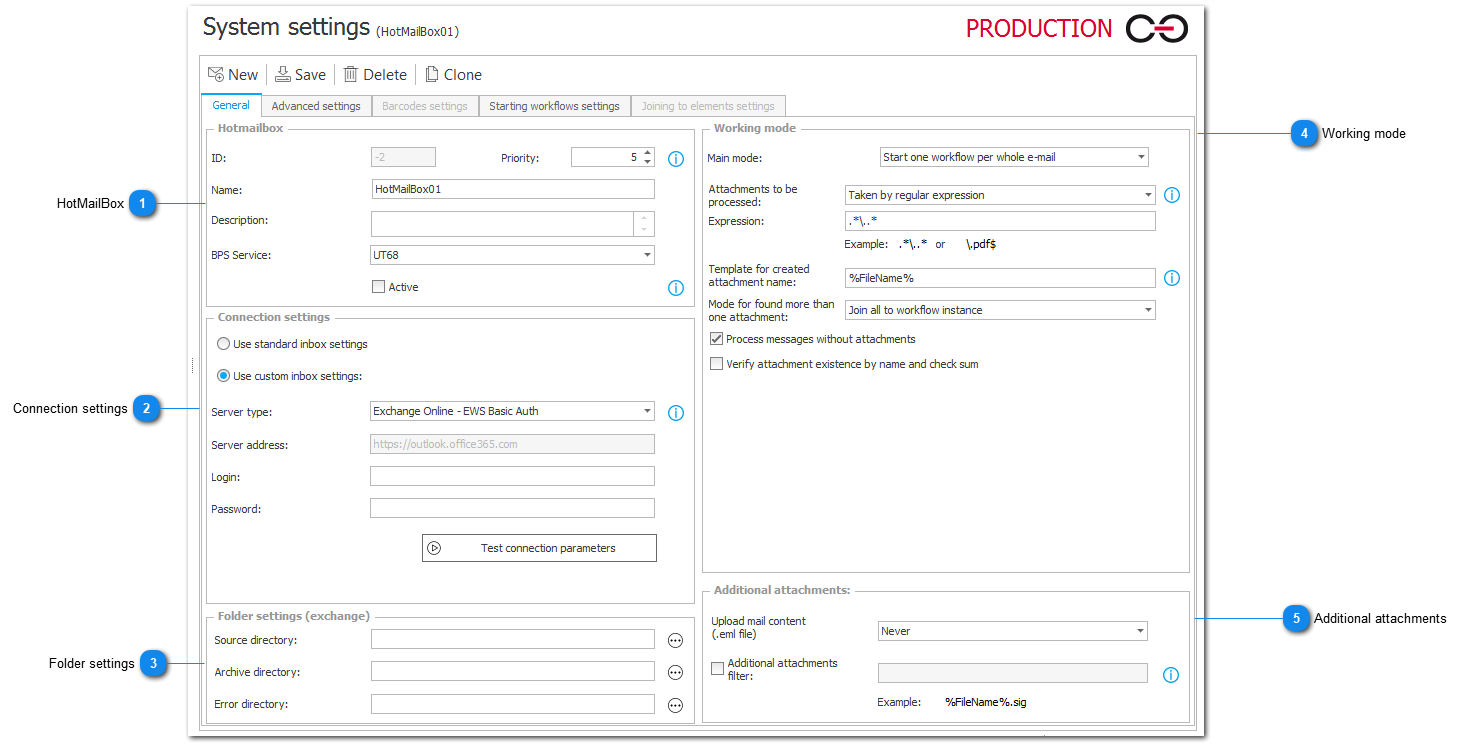1464x746 pixels.
Task: Open info icon beside Active checkbox
Action: click(676, 288)
